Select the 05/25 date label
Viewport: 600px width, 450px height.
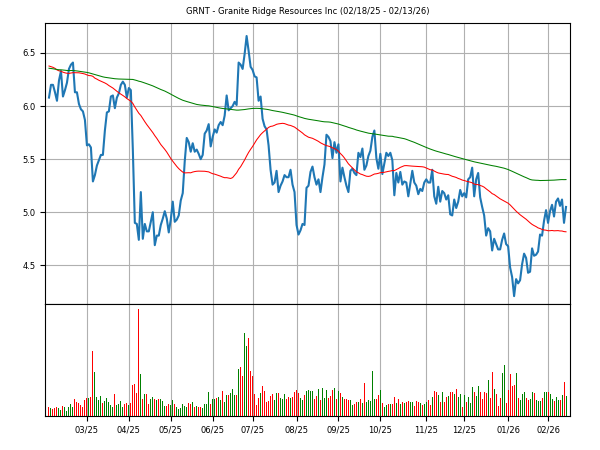click(x=171, y=429)
